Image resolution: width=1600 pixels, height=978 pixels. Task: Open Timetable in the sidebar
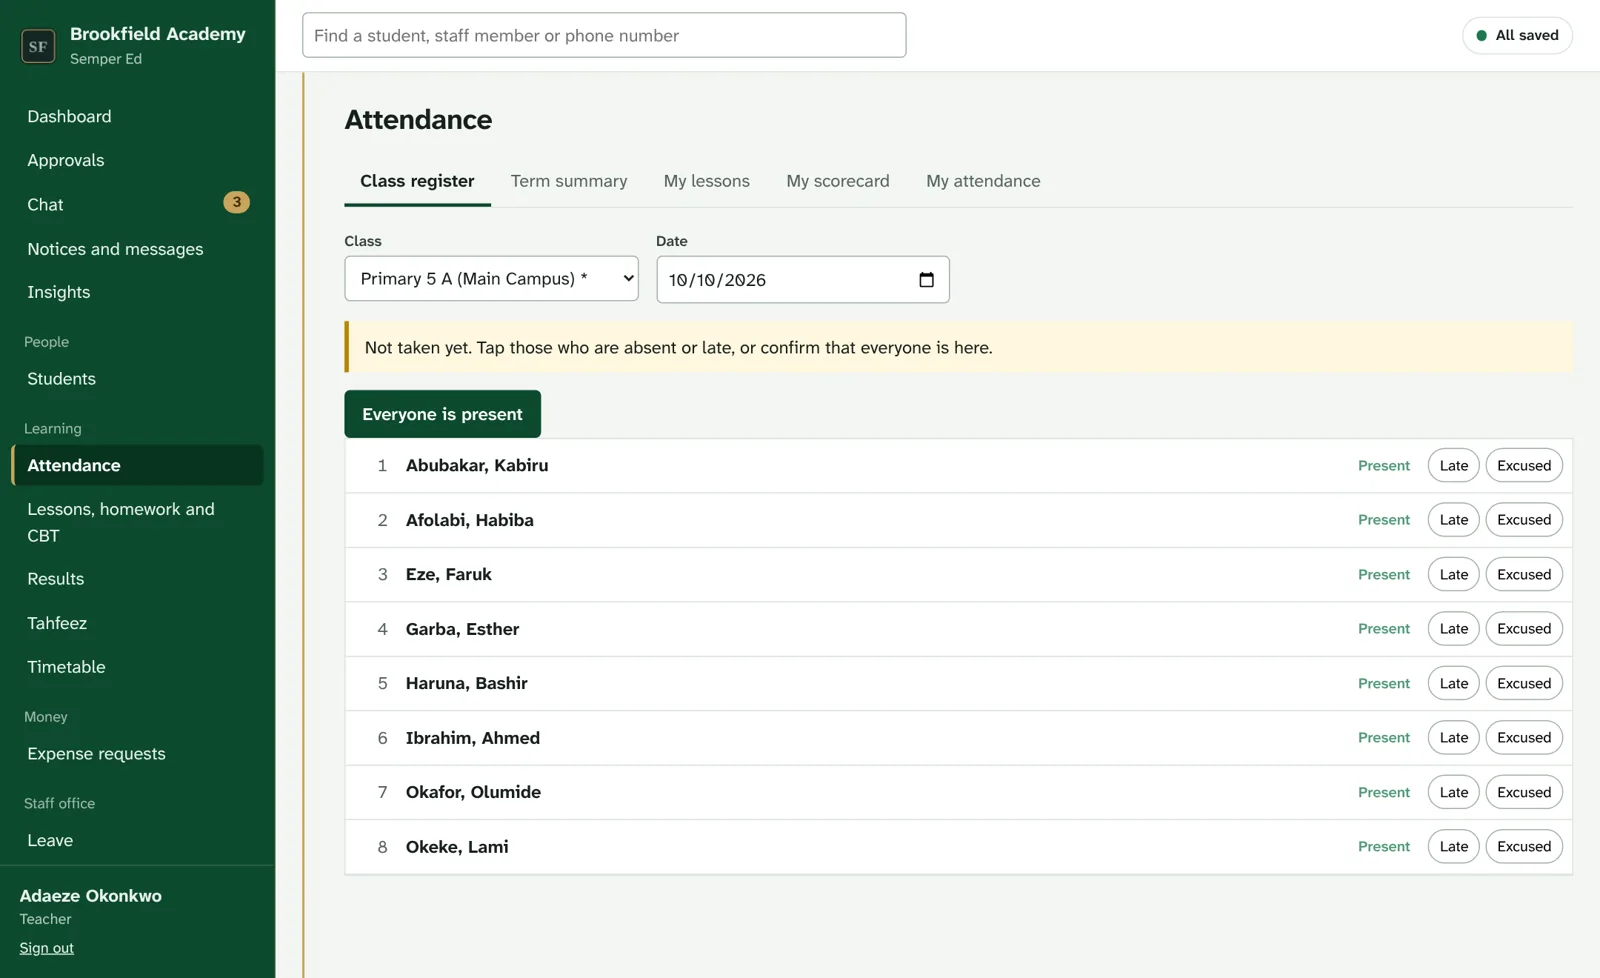point(137,667)
